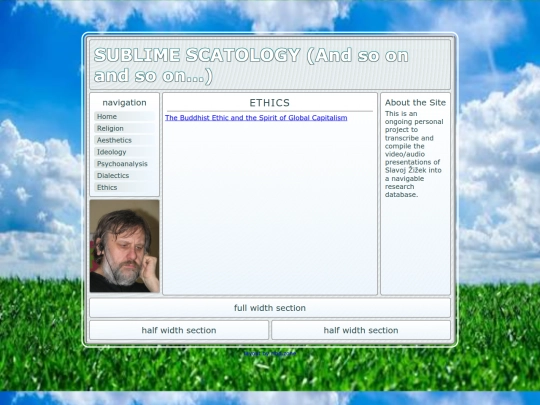This screenshot has width=540, height=405.
Task: Select Dialectics in the navigation list
Action: (x=124, y=176)
